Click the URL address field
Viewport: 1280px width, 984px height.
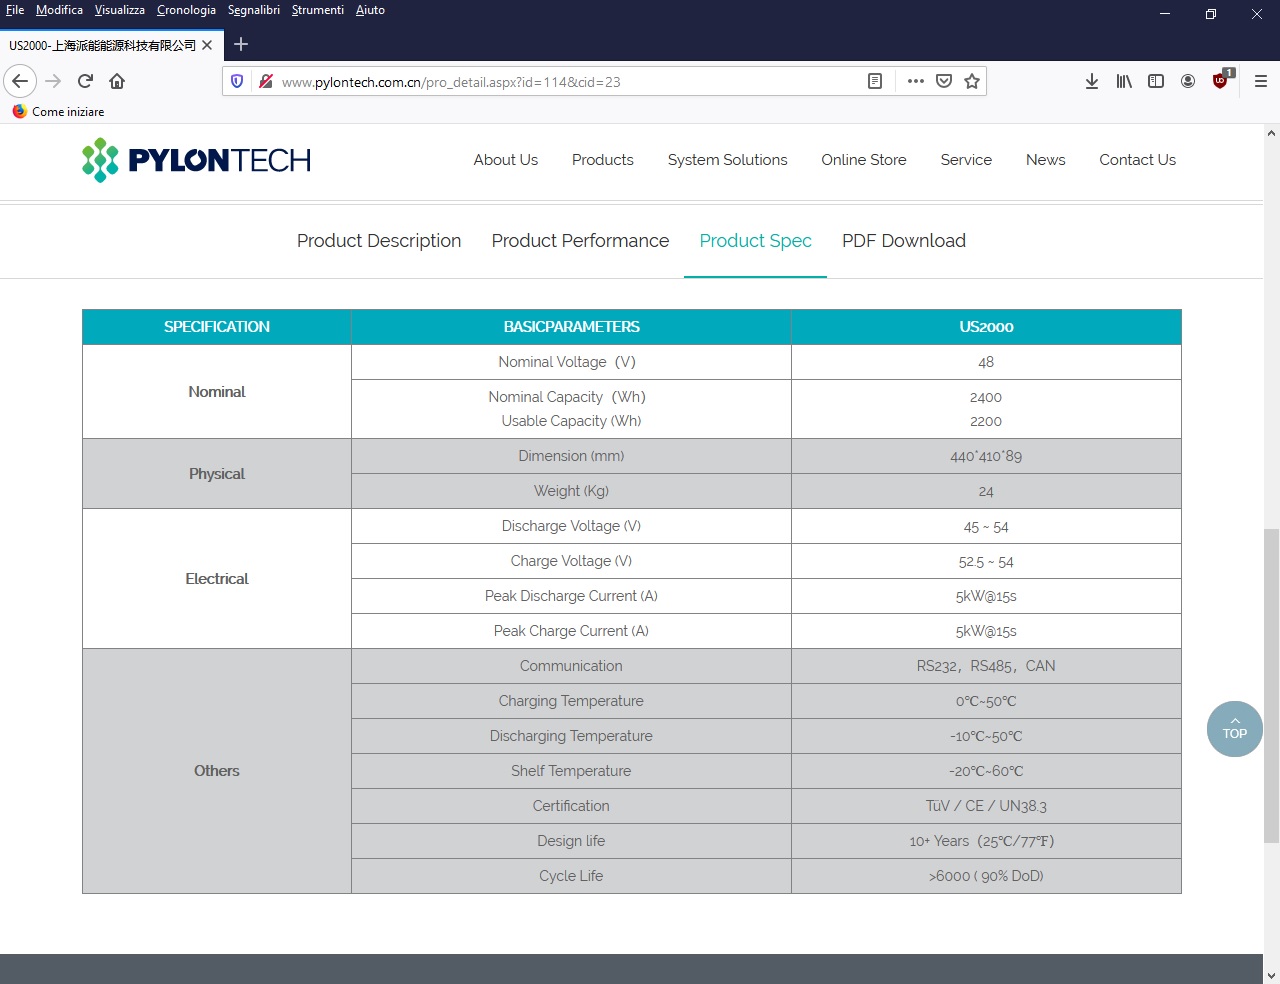[x=560, y=82]
